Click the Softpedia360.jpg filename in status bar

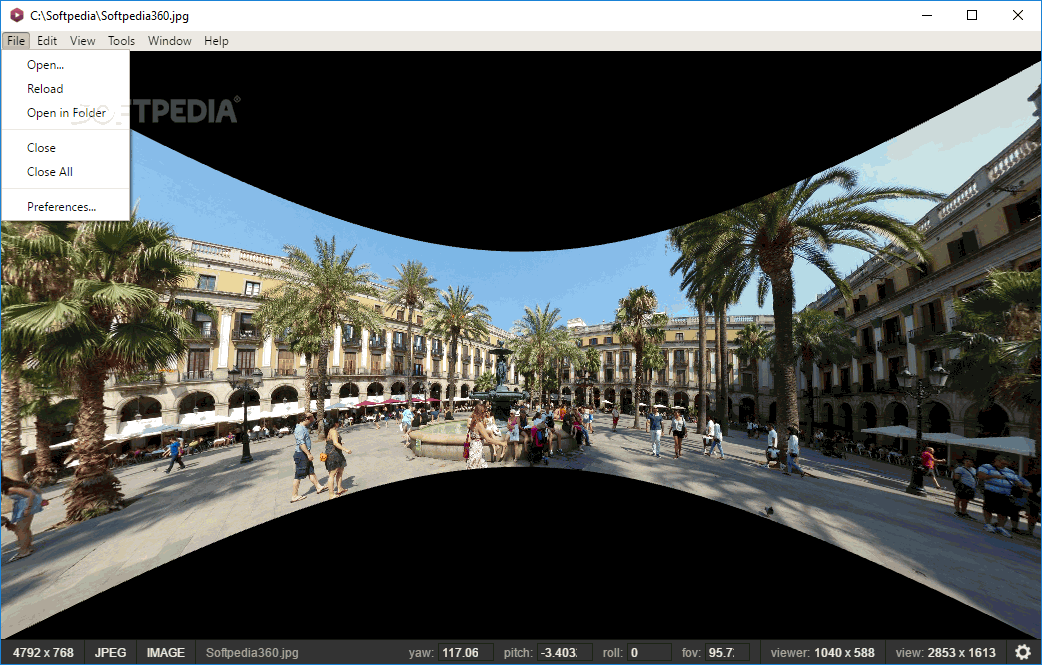coord(252,652)
